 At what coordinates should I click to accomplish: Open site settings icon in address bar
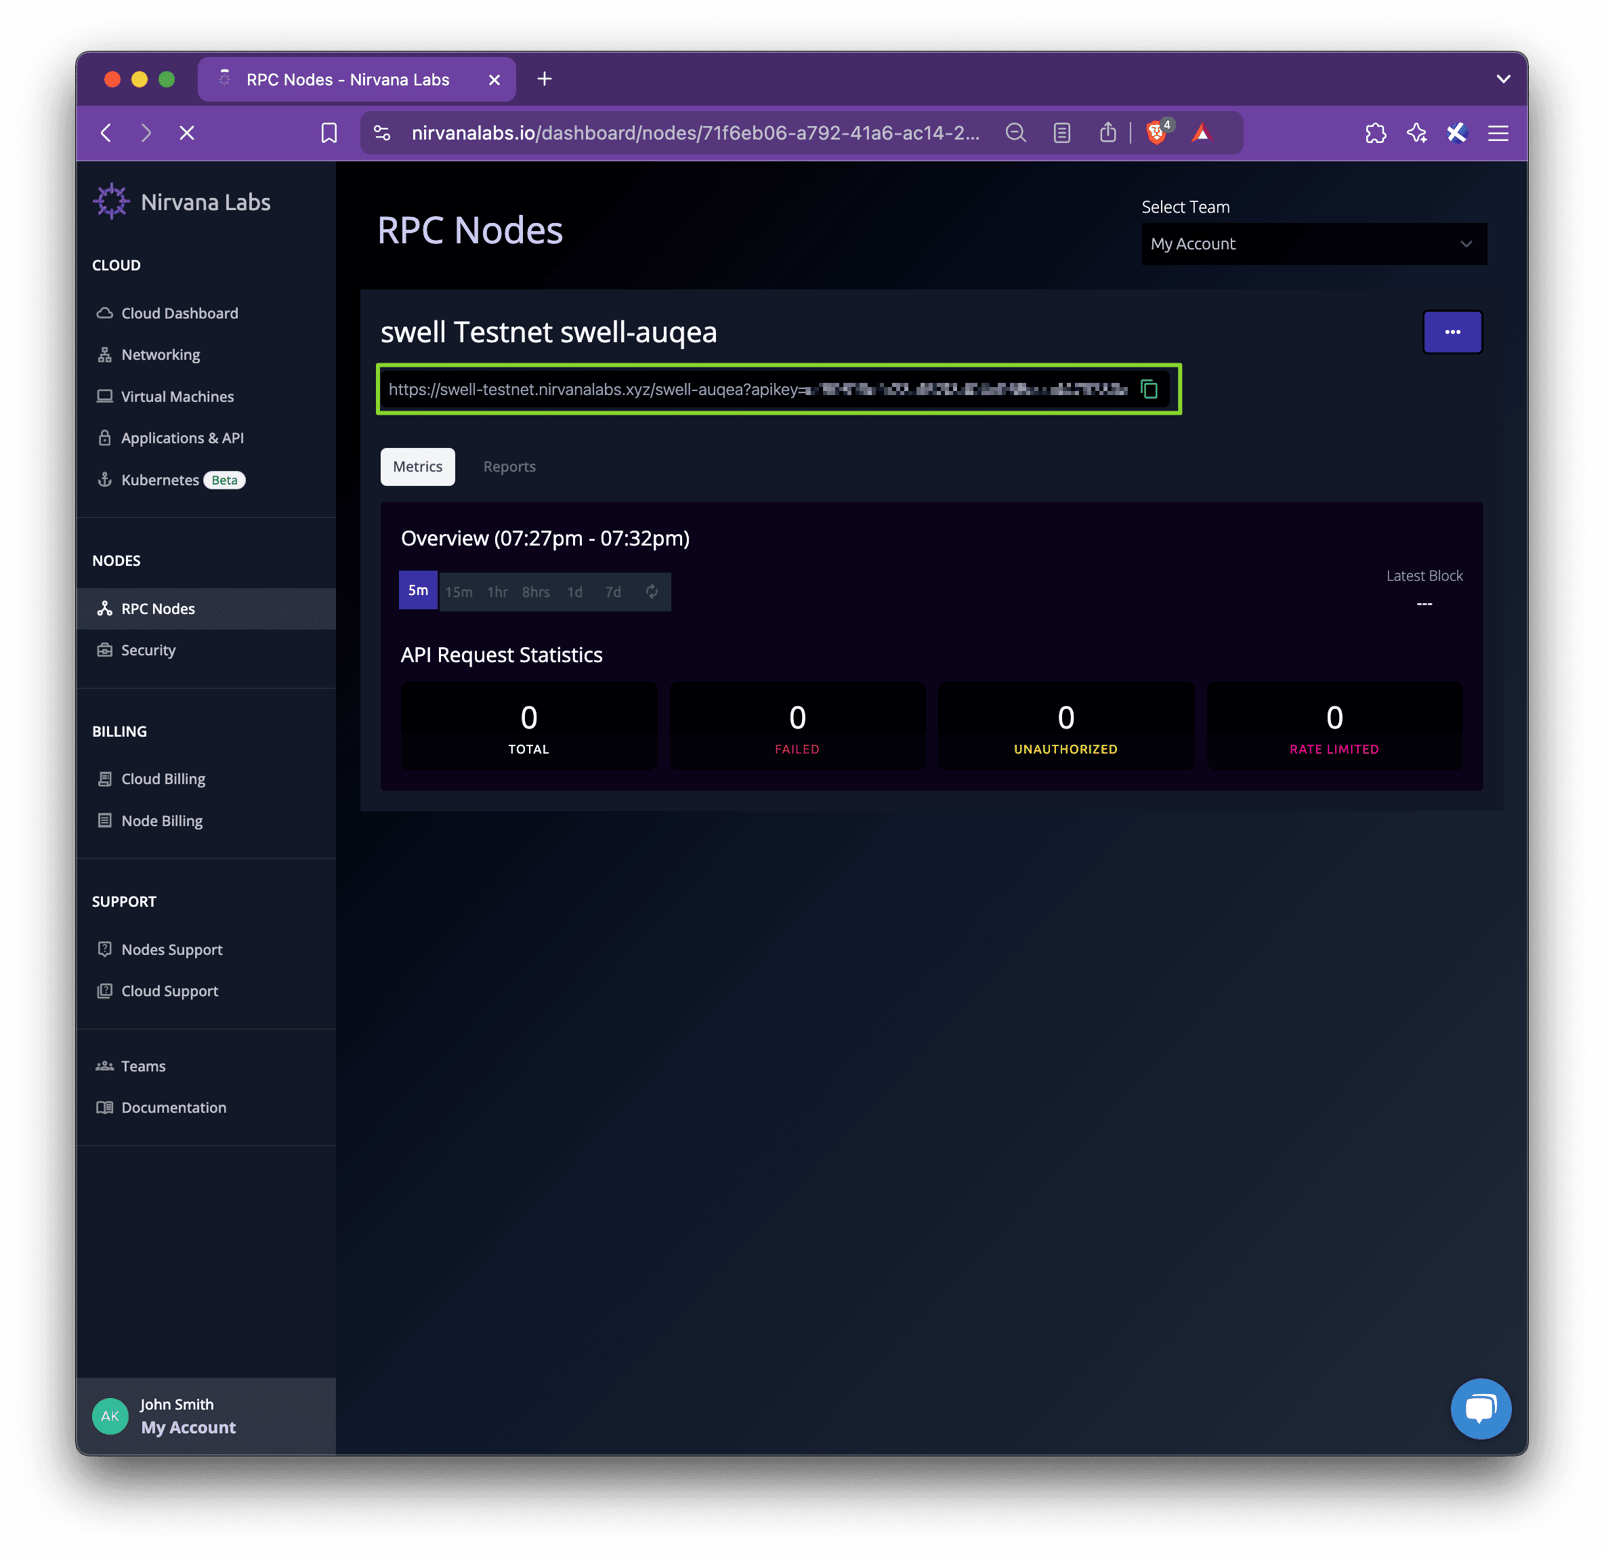[382, 133]
